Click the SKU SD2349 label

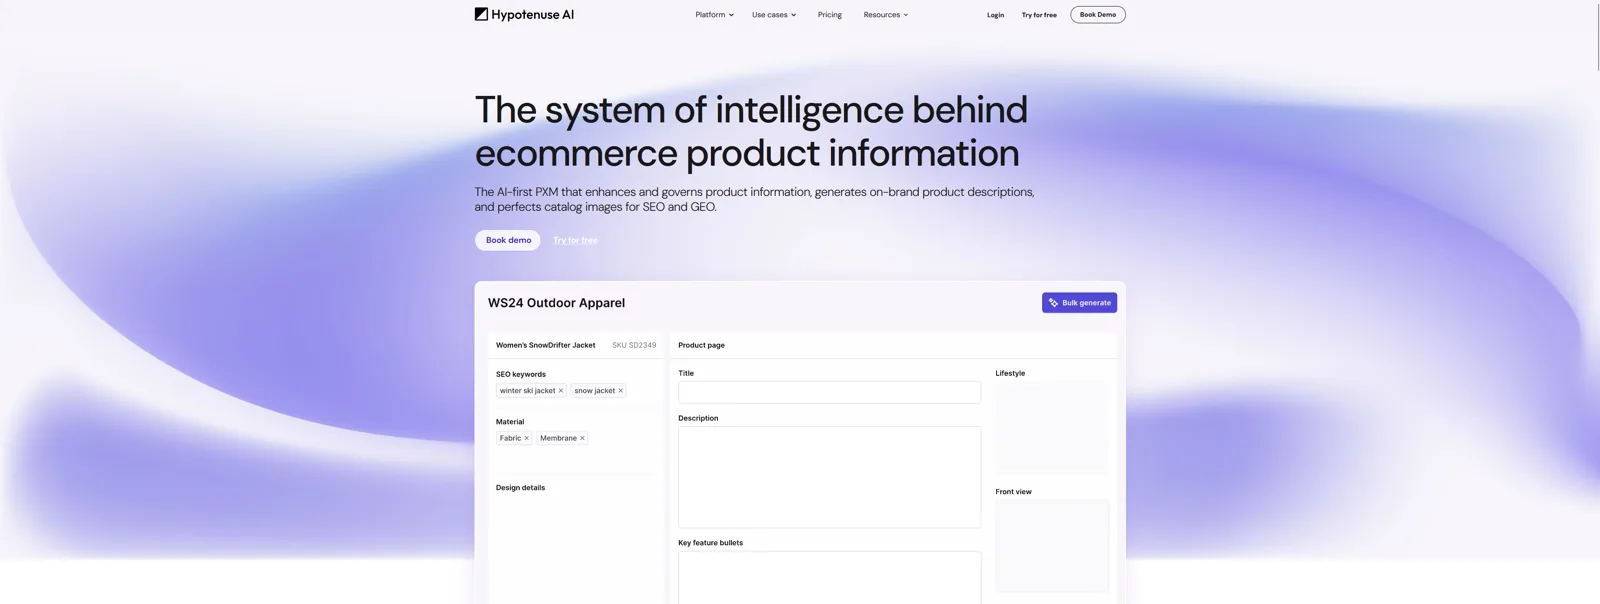634,345
